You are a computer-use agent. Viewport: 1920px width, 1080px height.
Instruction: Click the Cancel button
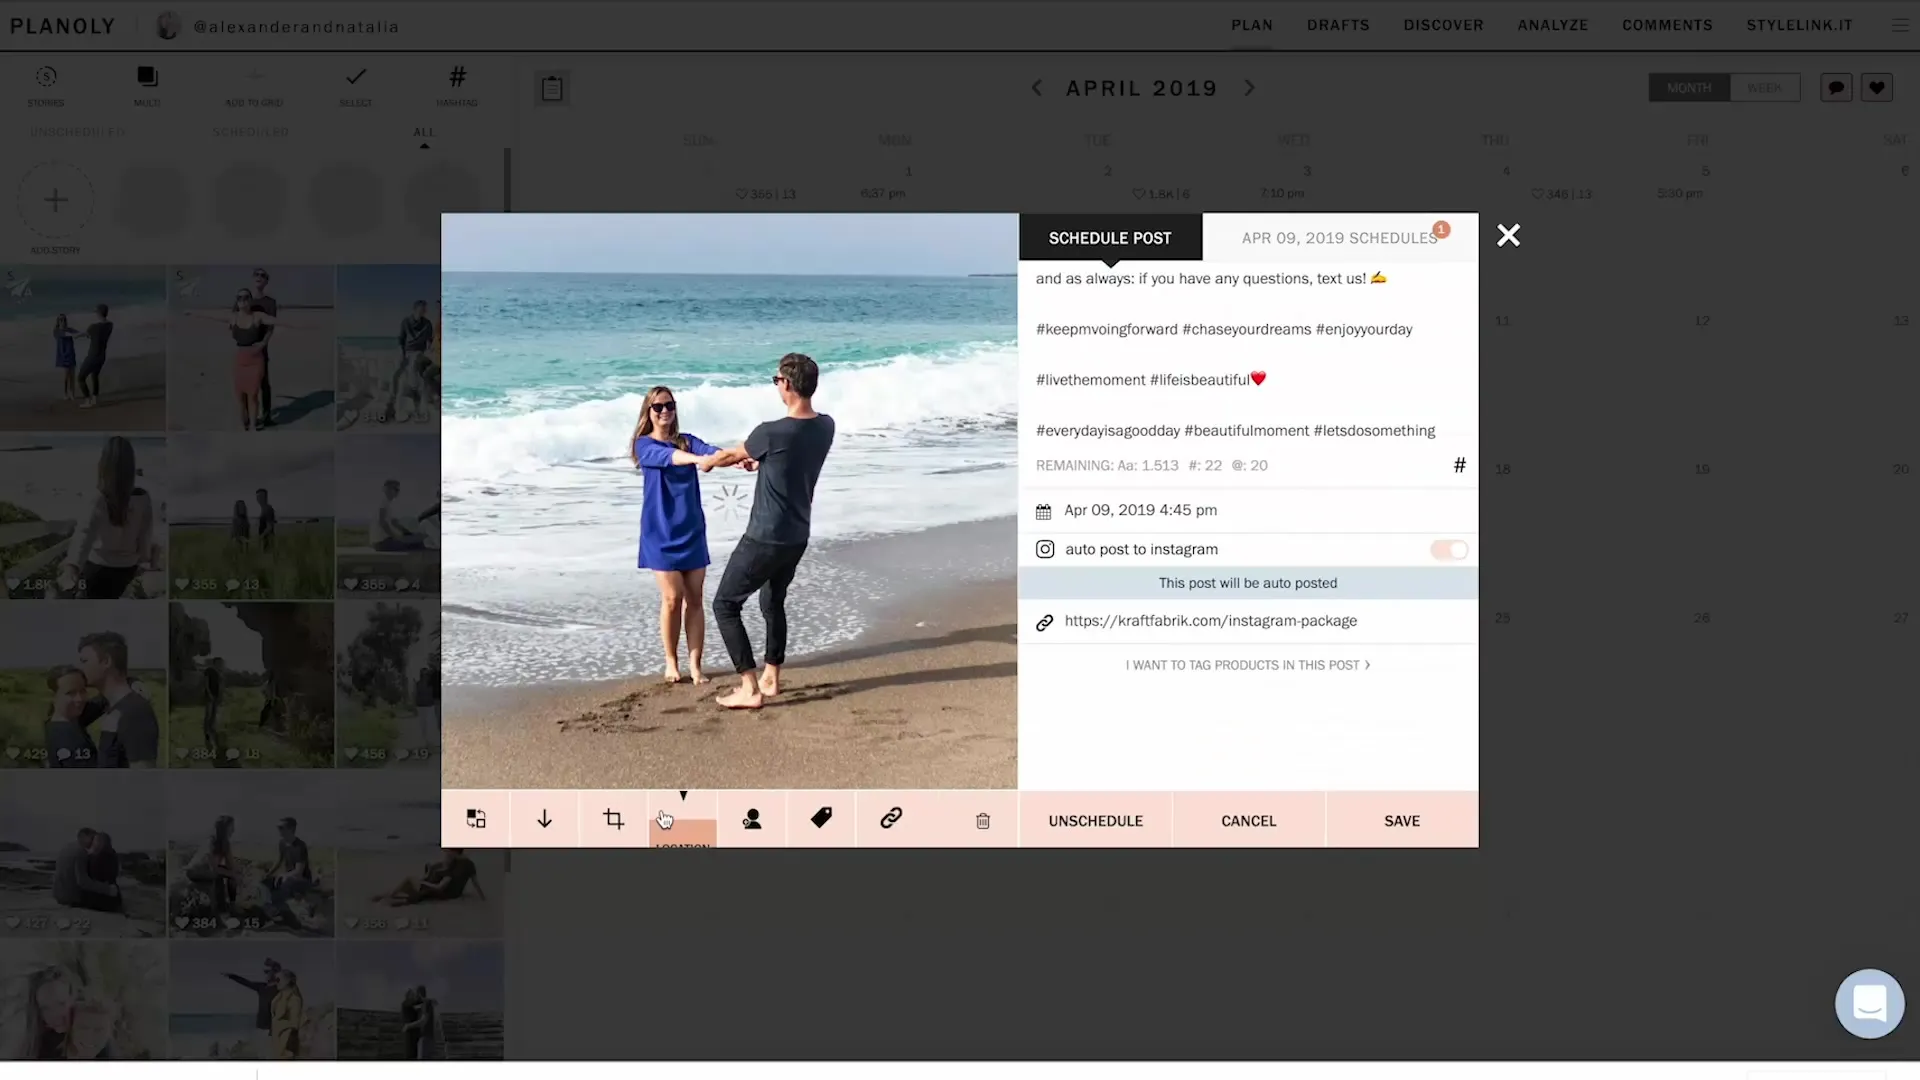(1248, 820)
